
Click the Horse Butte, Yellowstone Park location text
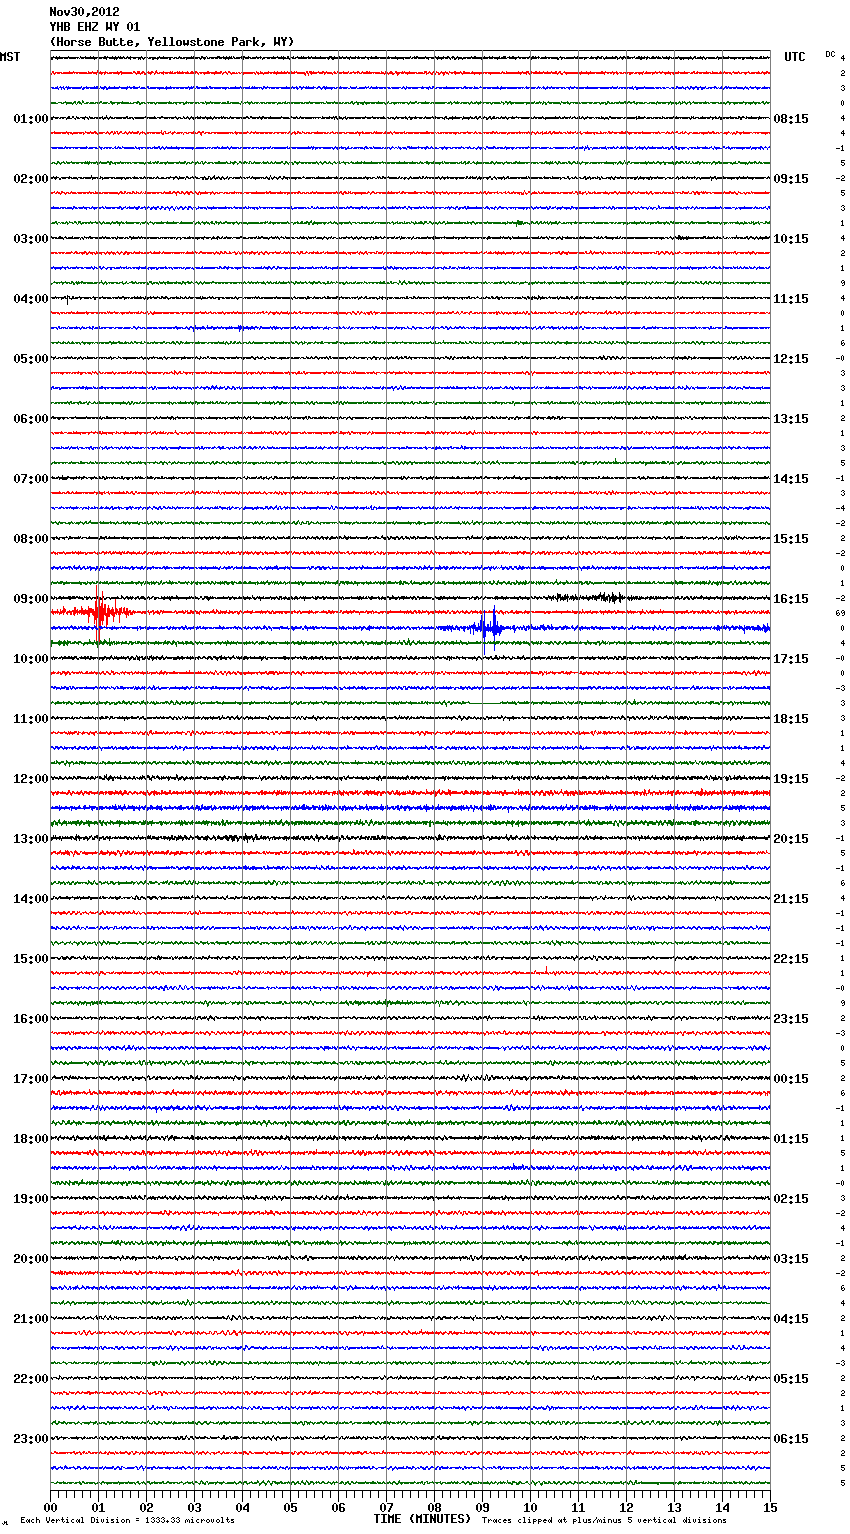pyautogui.click(x=172, y=42)
